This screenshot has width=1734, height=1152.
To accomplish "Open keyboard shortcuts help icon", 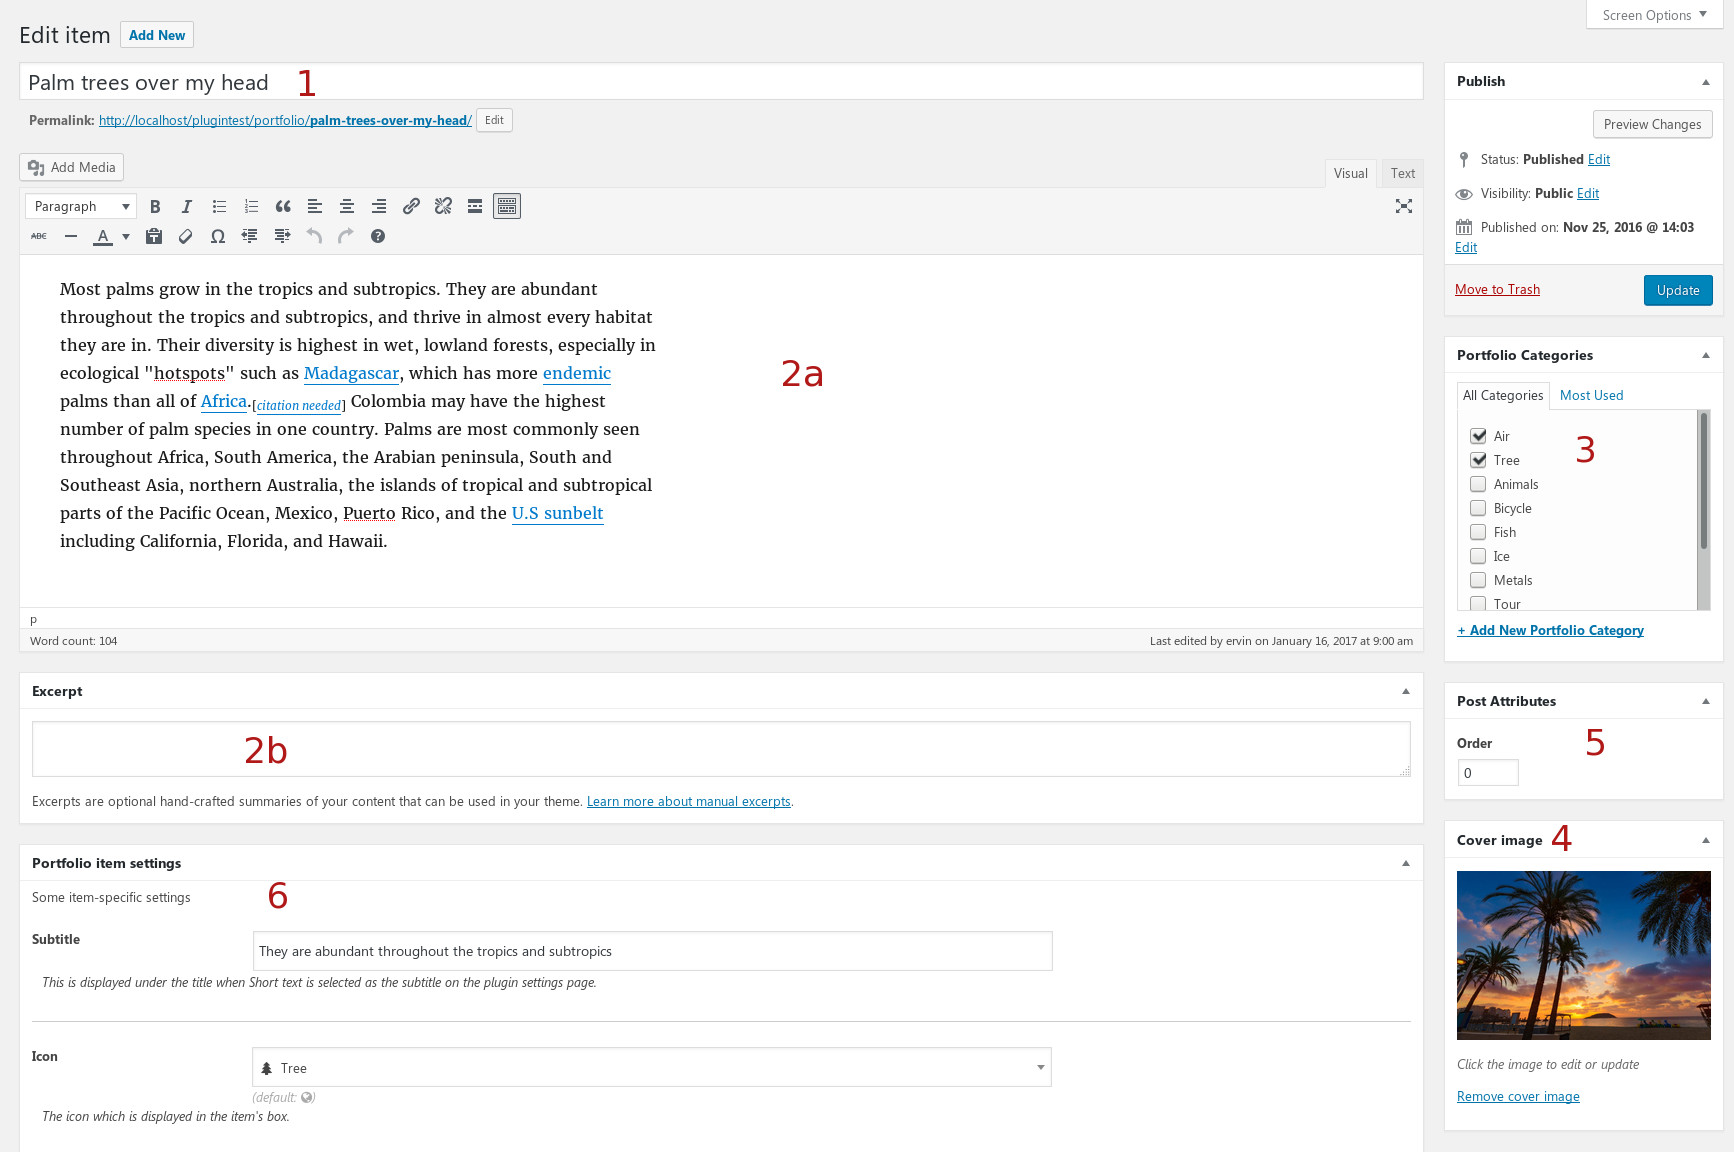I will [378, 236].
